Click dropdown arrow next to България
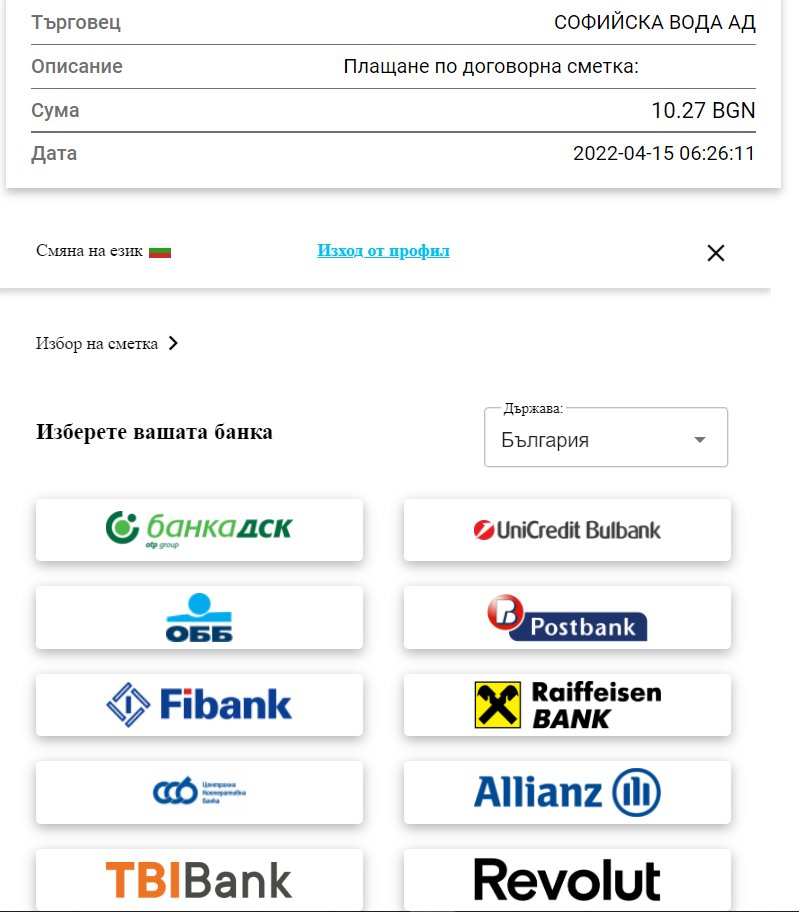799x912 pixels. click(x=700, y=440)
